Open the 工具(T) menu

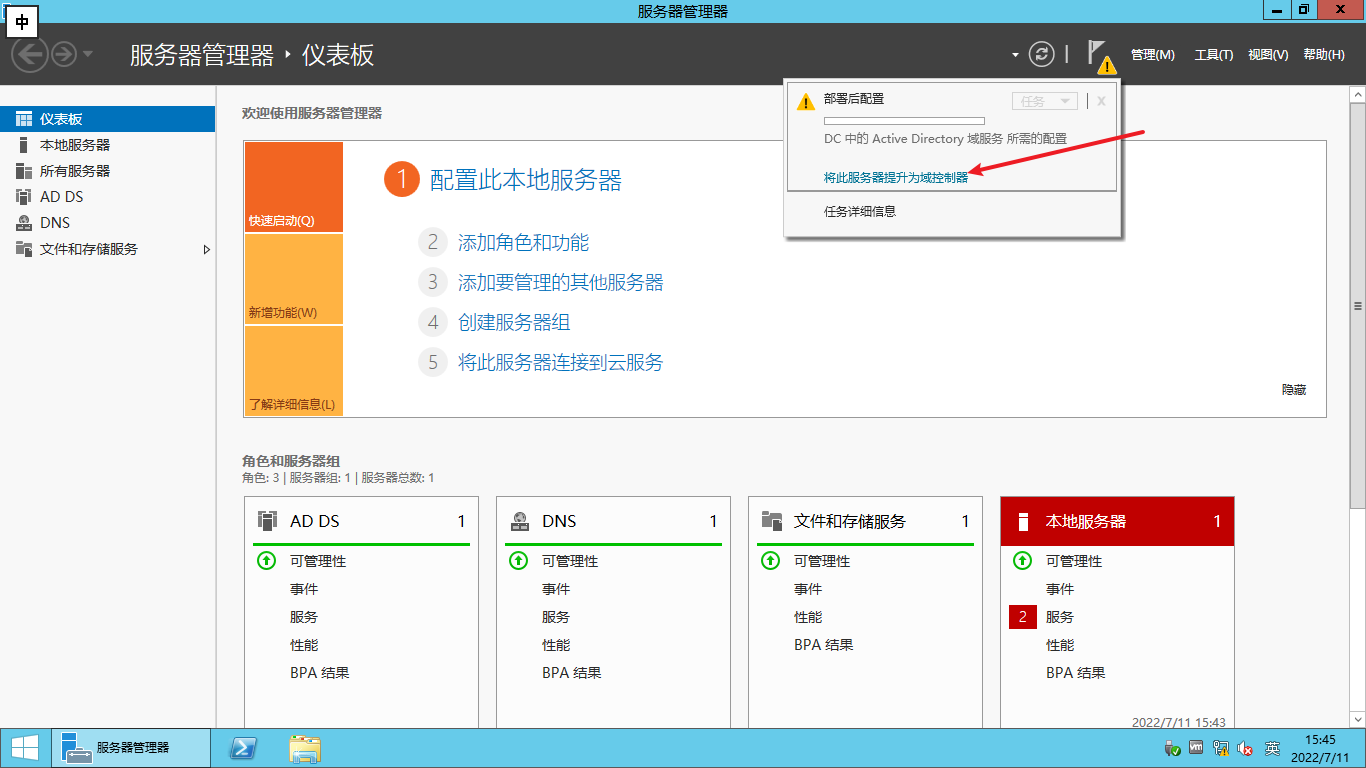click(x=1213, y=55)
